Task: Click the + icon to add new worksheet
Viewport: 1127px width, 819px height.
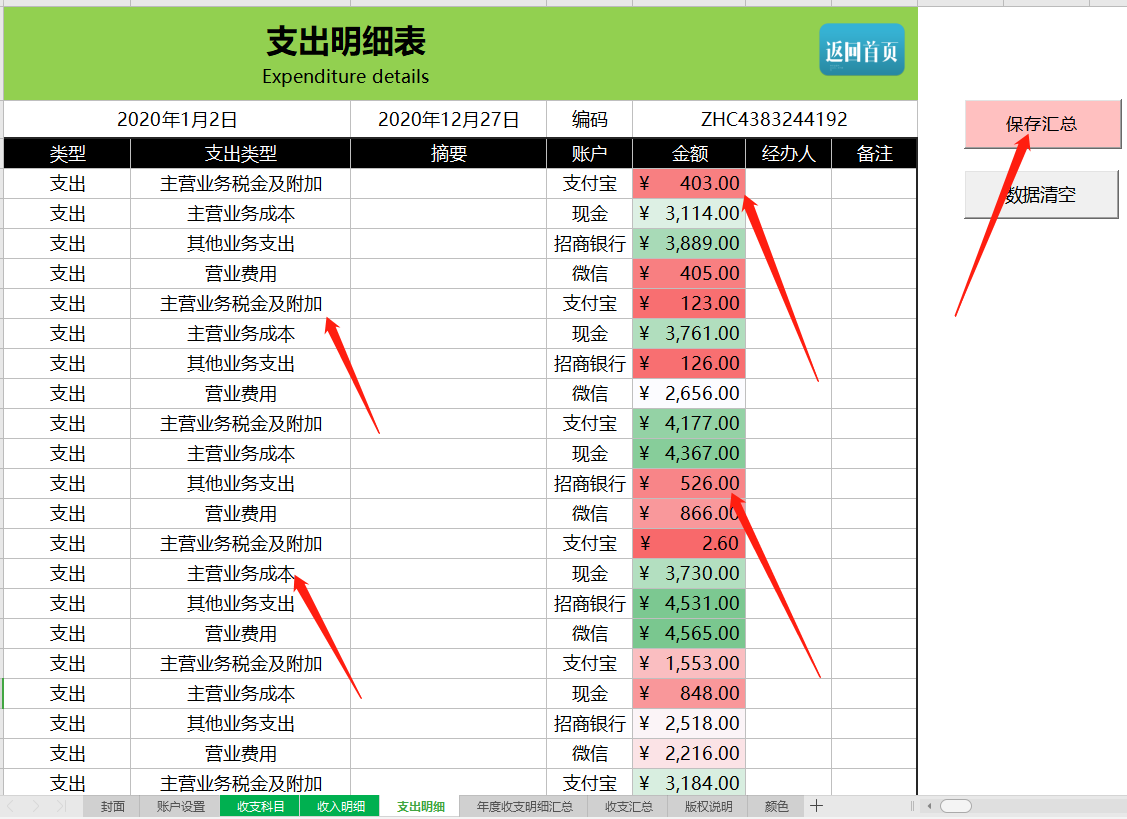Action: pos(817,805)
